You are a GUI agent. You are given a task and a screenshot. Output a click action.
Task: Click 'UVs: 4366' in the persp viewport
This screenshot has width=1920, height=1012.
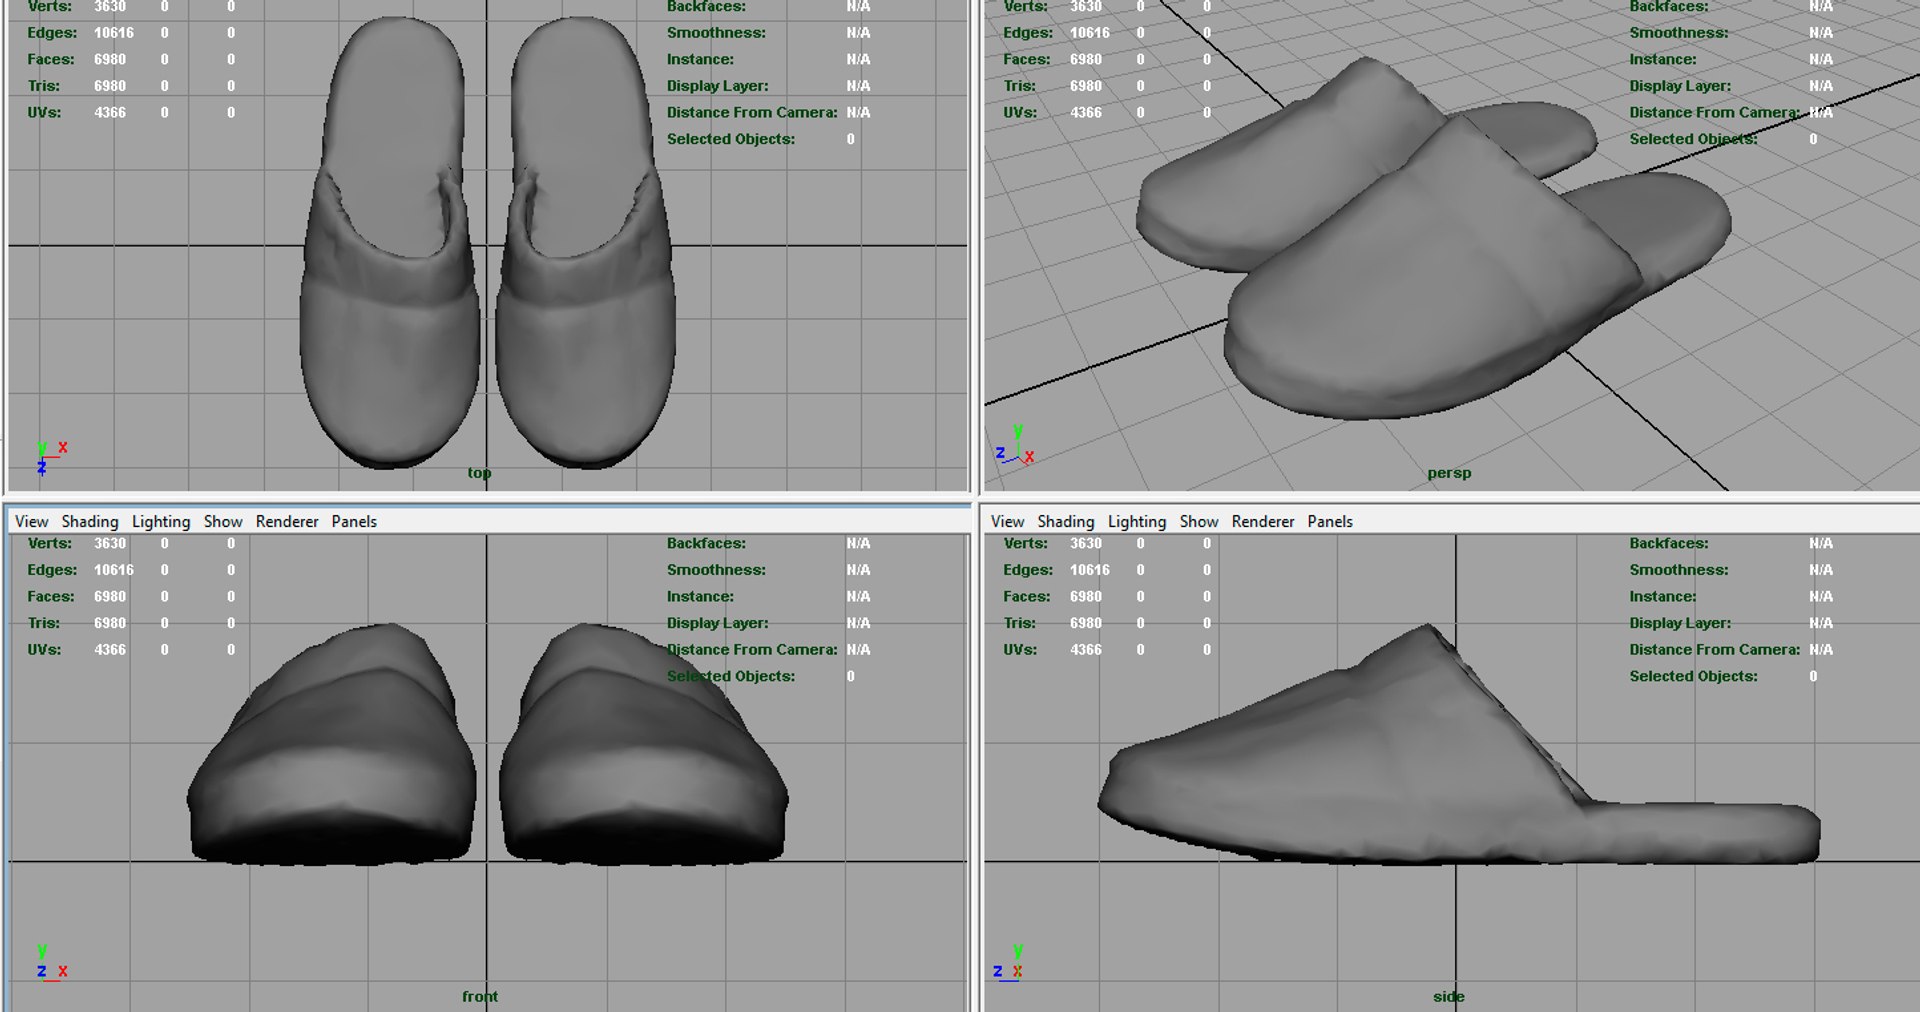coord(1052,112)
